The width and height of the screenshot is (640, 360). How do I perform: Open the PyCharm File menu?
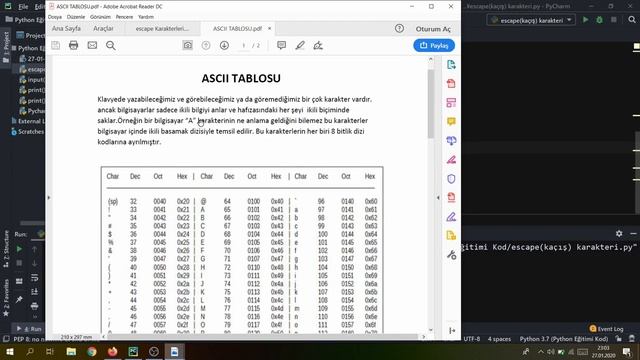pos(23,7)
